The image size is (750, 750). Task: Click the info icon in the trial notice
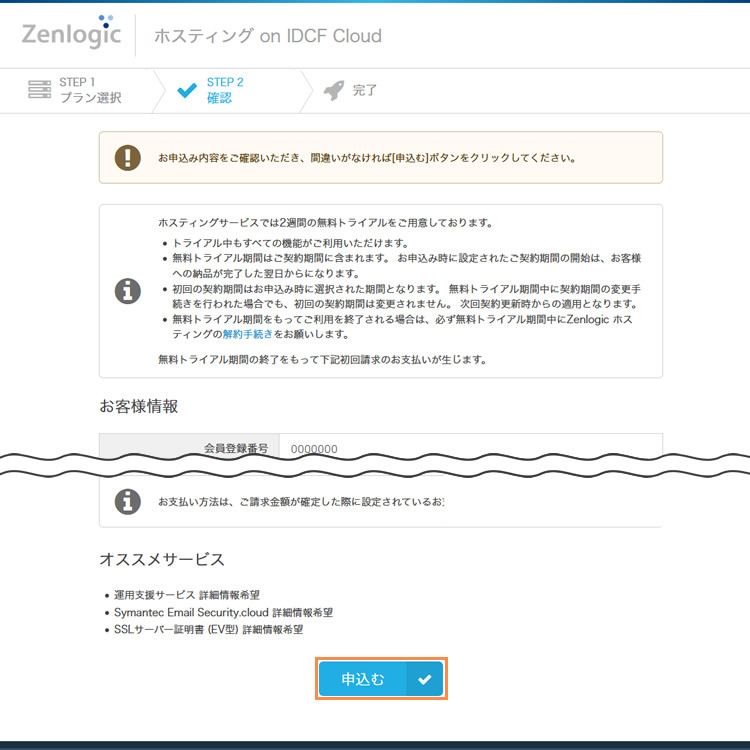(x=127, y=291)
